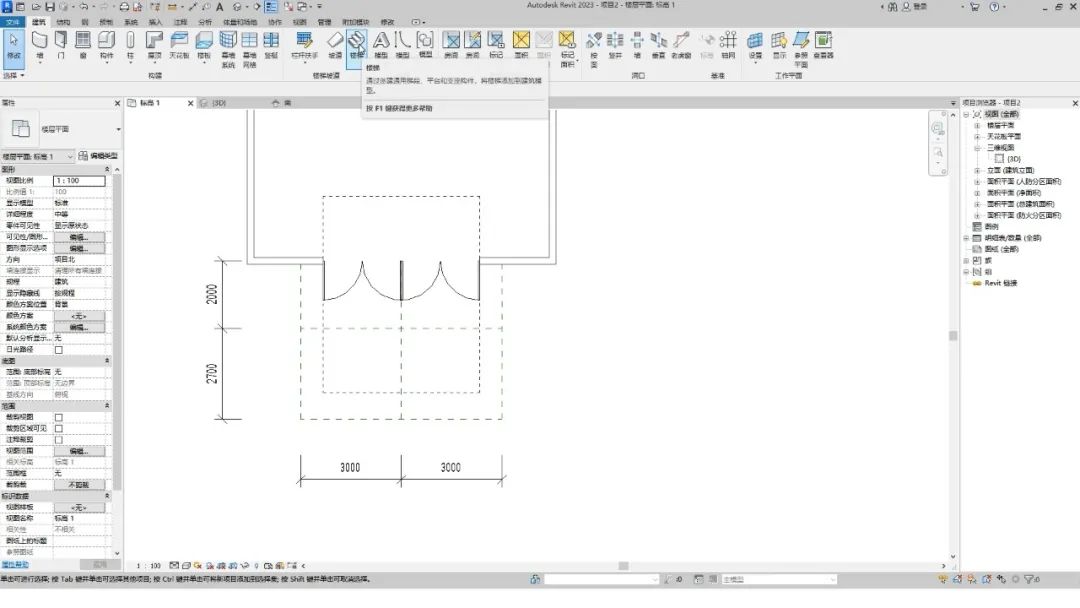Toggle the Annotation Crop (注释裁剪) checkbox
Image resolution: width=1080 pixels, height=608 pixels.
59,440
